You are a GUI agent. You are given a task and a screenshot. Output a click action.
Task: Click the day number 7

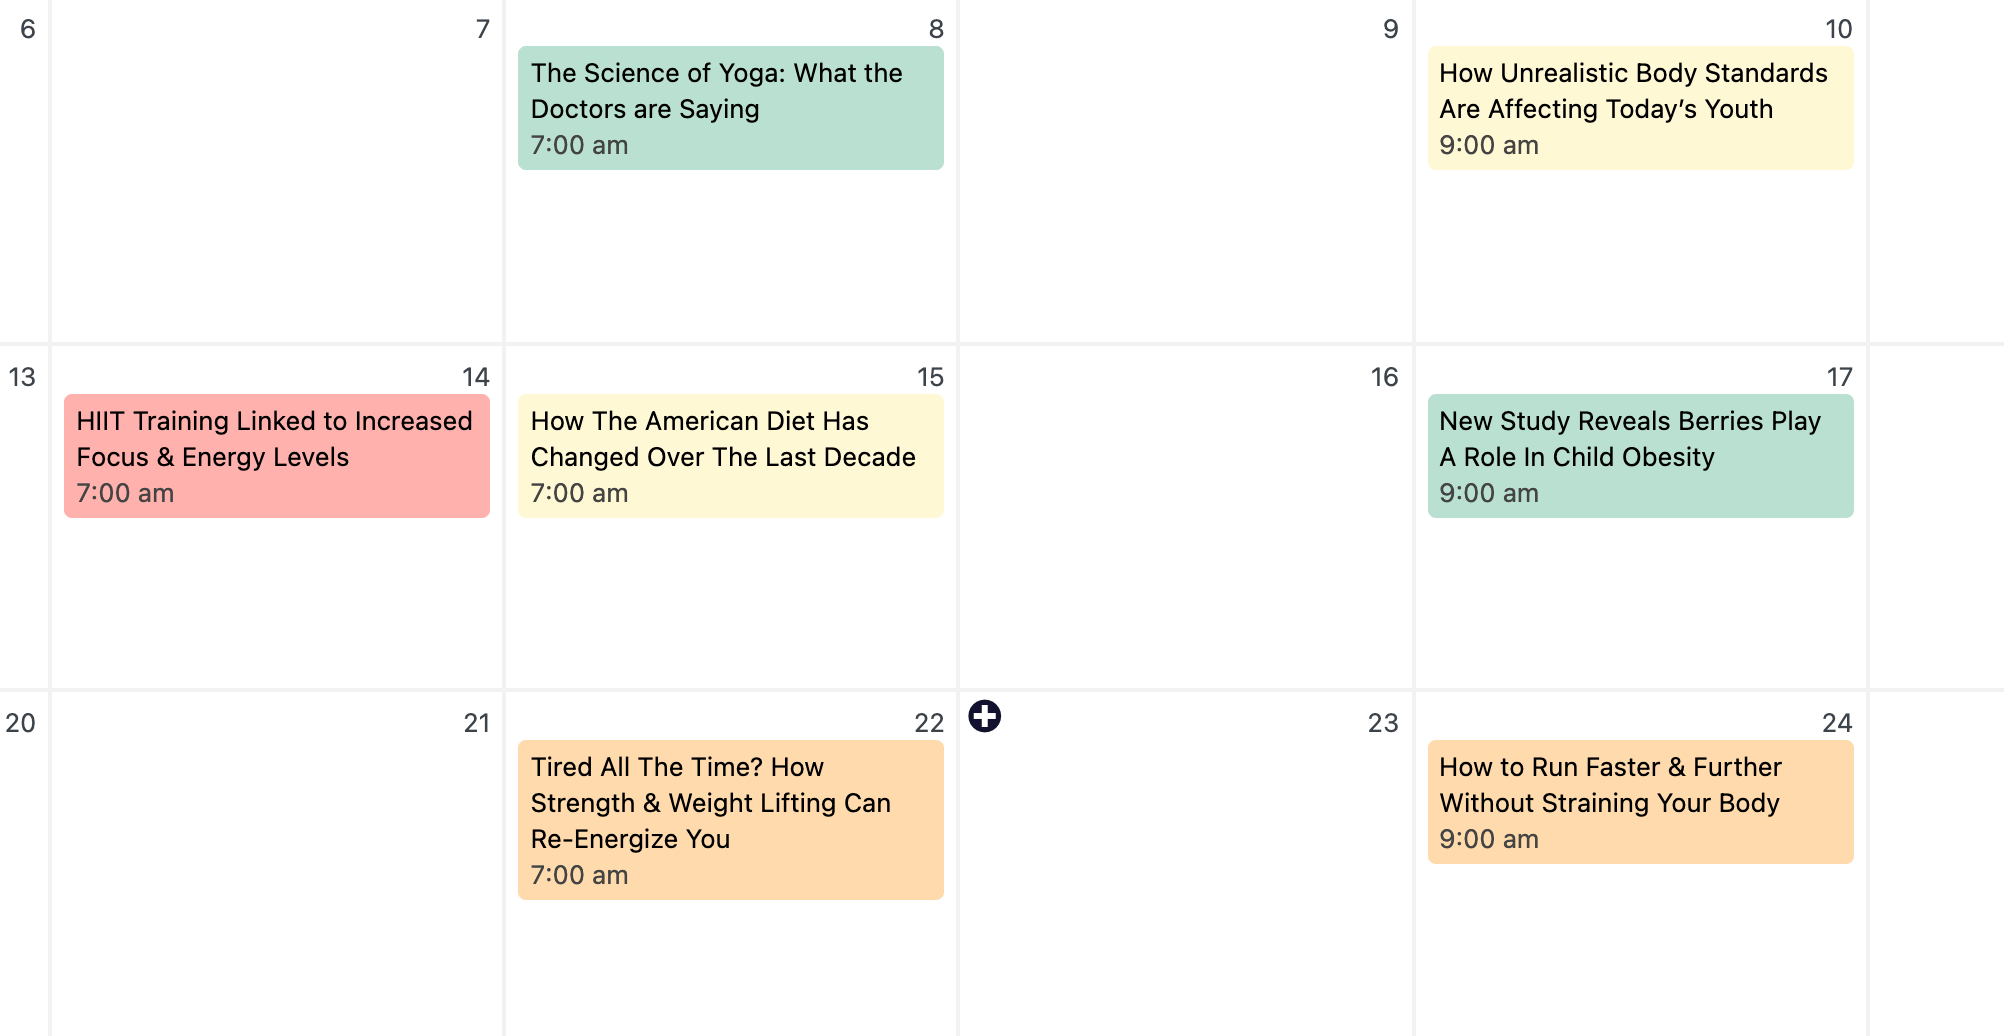coord(483,29)
